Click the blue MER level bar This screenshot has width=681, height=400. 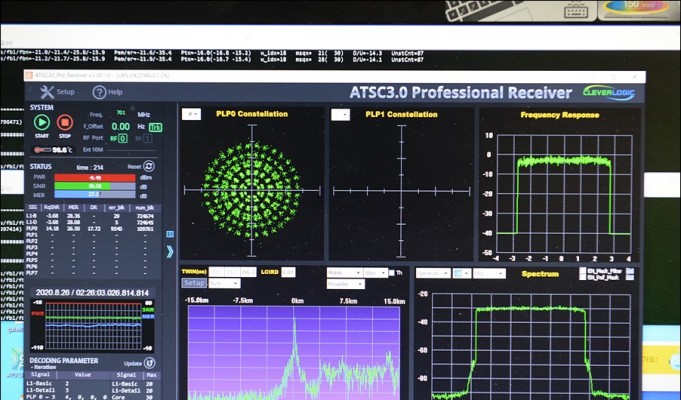coord(95,195)
